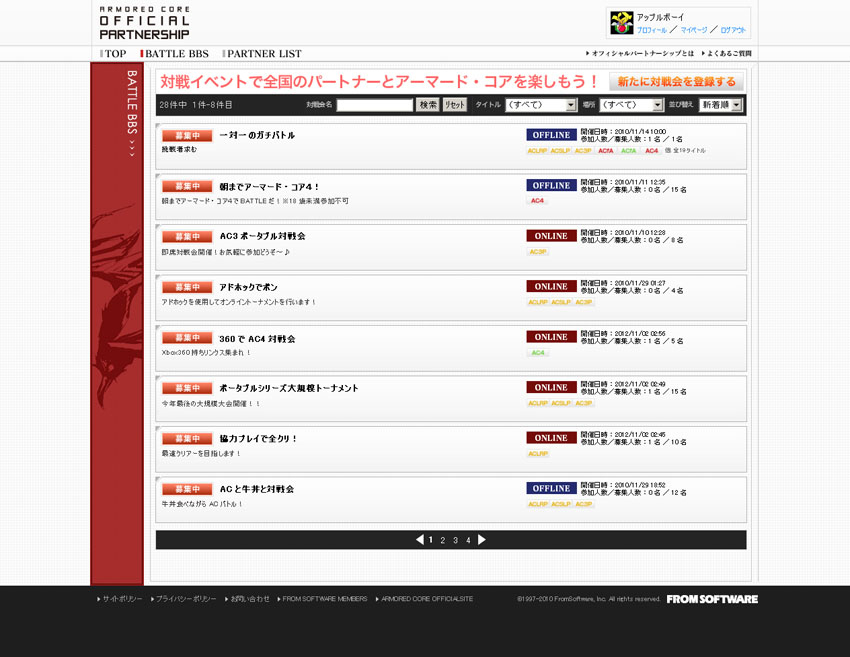
Task: Open FROM SOFTWARE MEMBERS footer link
Action: click(325, 599)
